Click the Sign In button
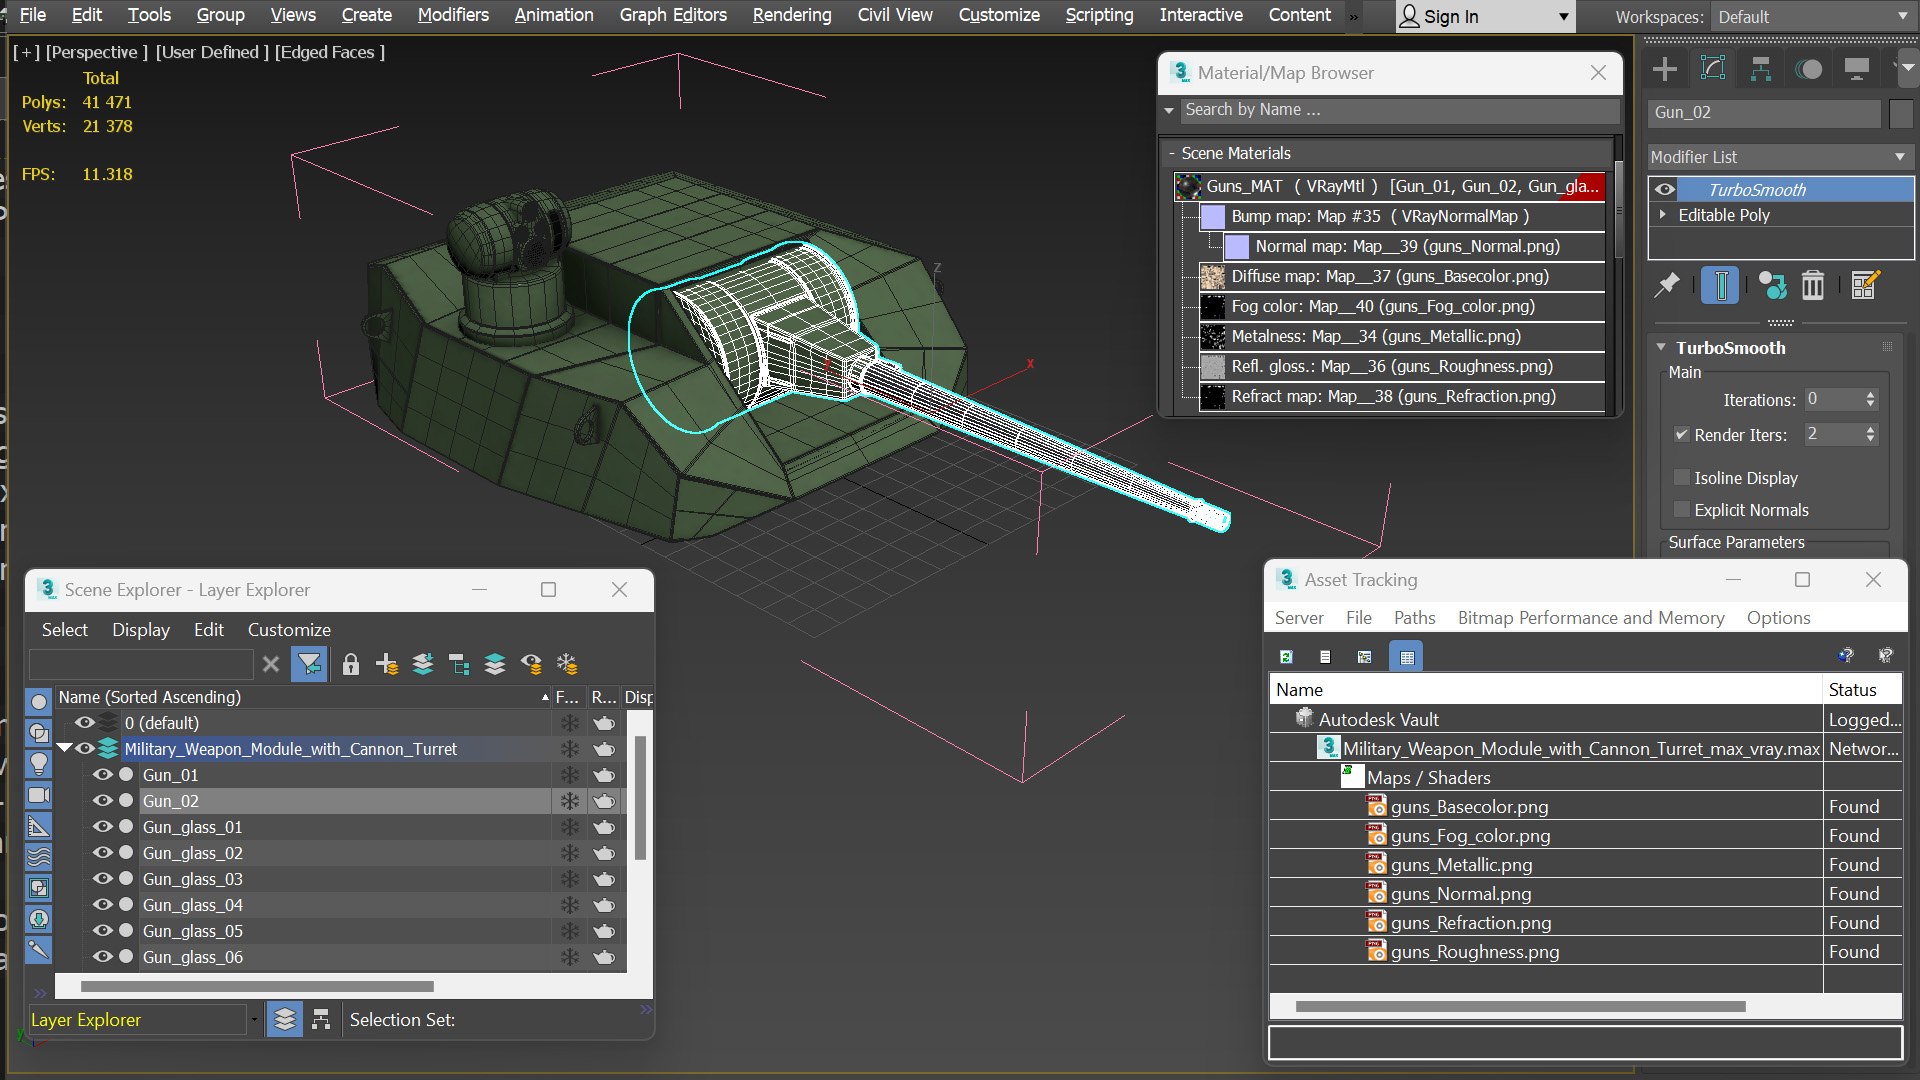The image size is (1920, 1080). (x=1485, y=17)
